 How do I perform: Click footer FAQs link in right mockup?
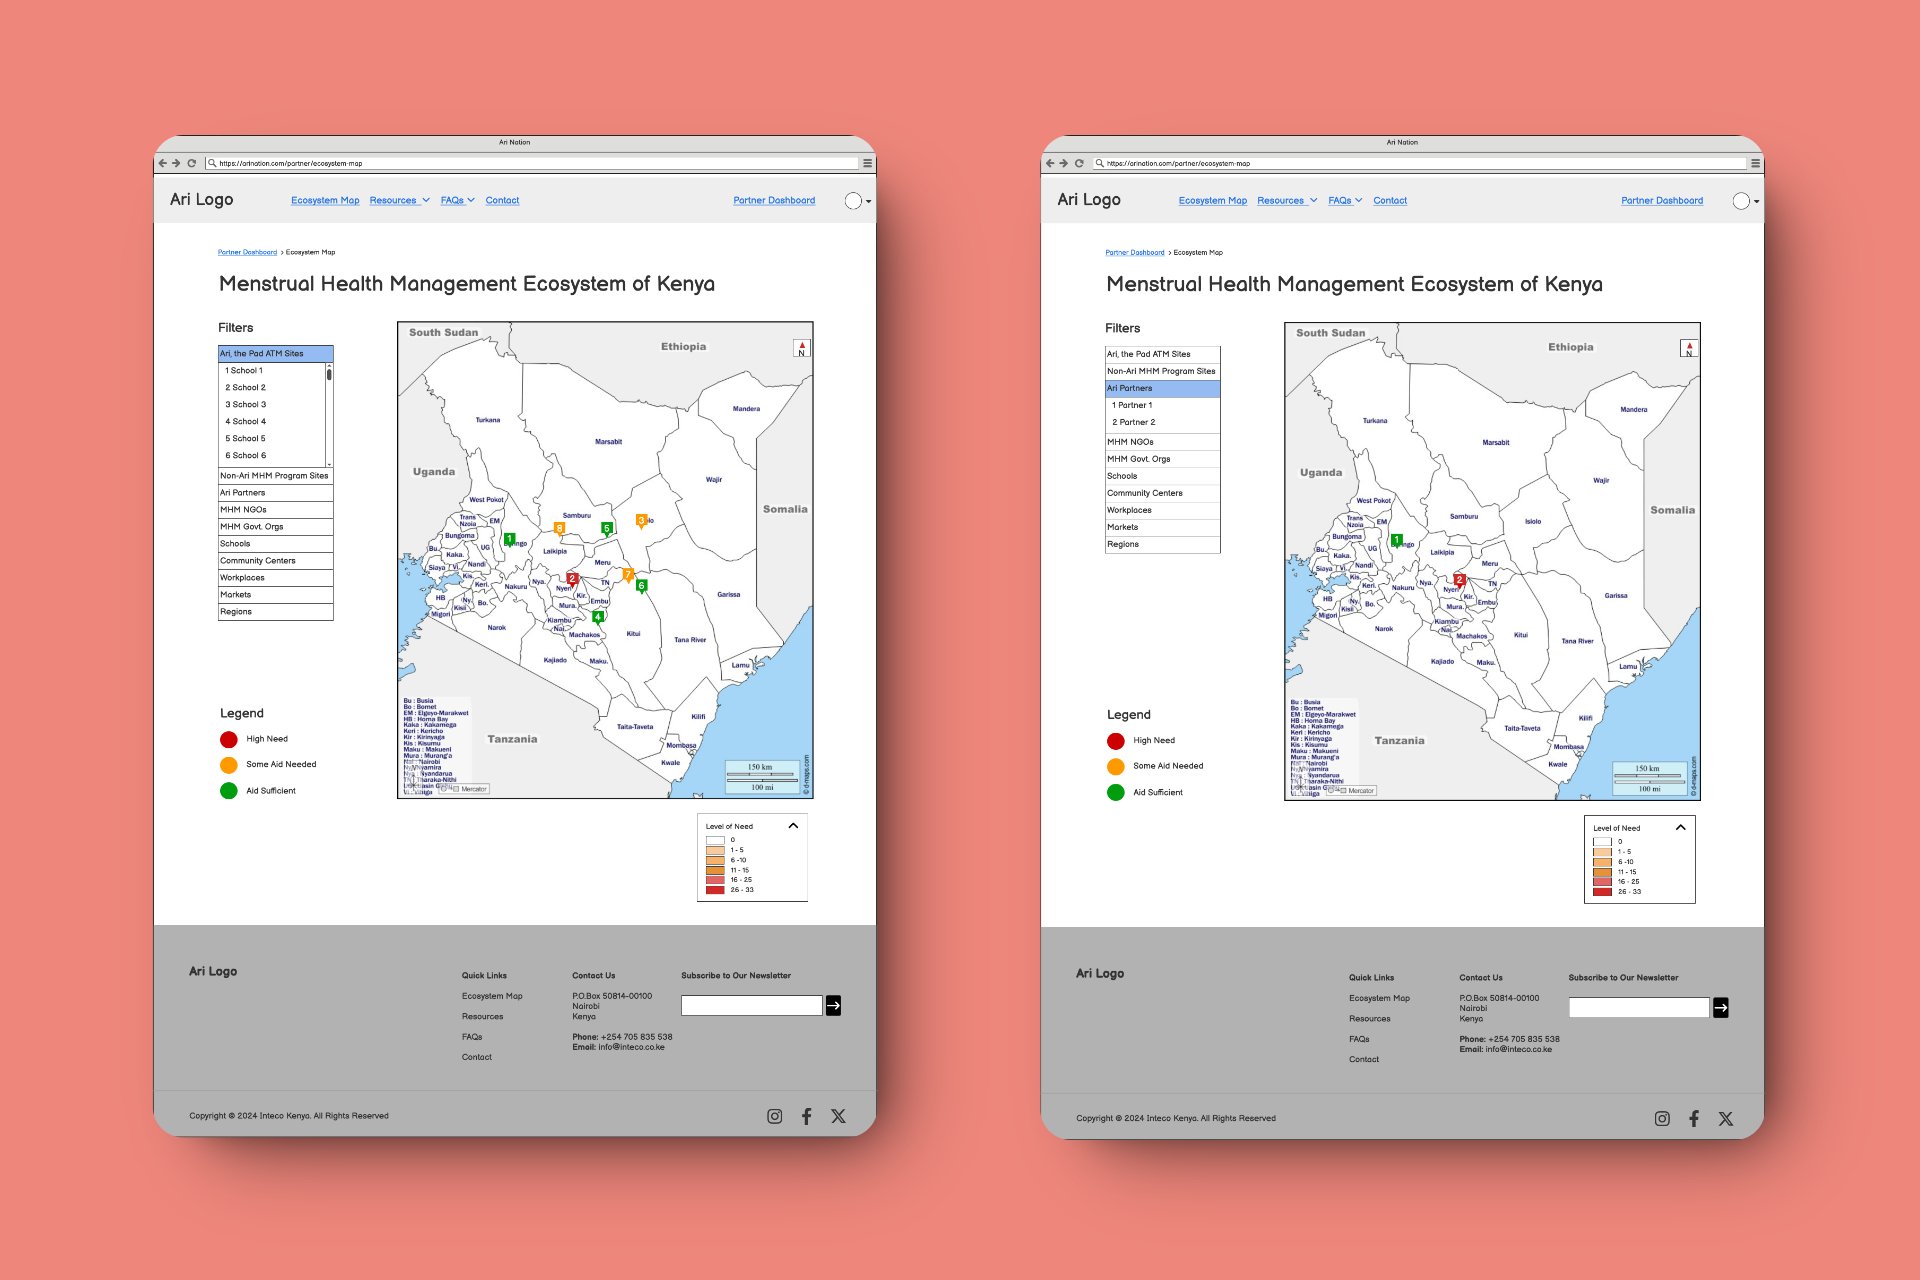[1359, 1039]
